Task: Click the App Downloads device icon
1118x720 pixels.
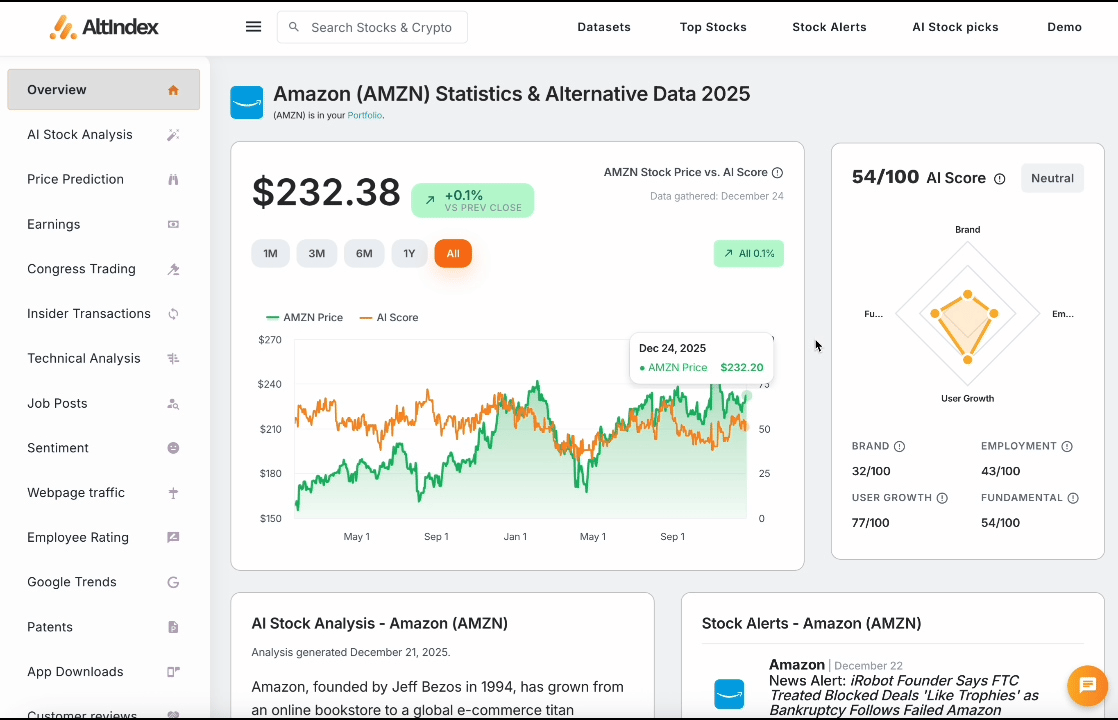Action: (173, 672)
